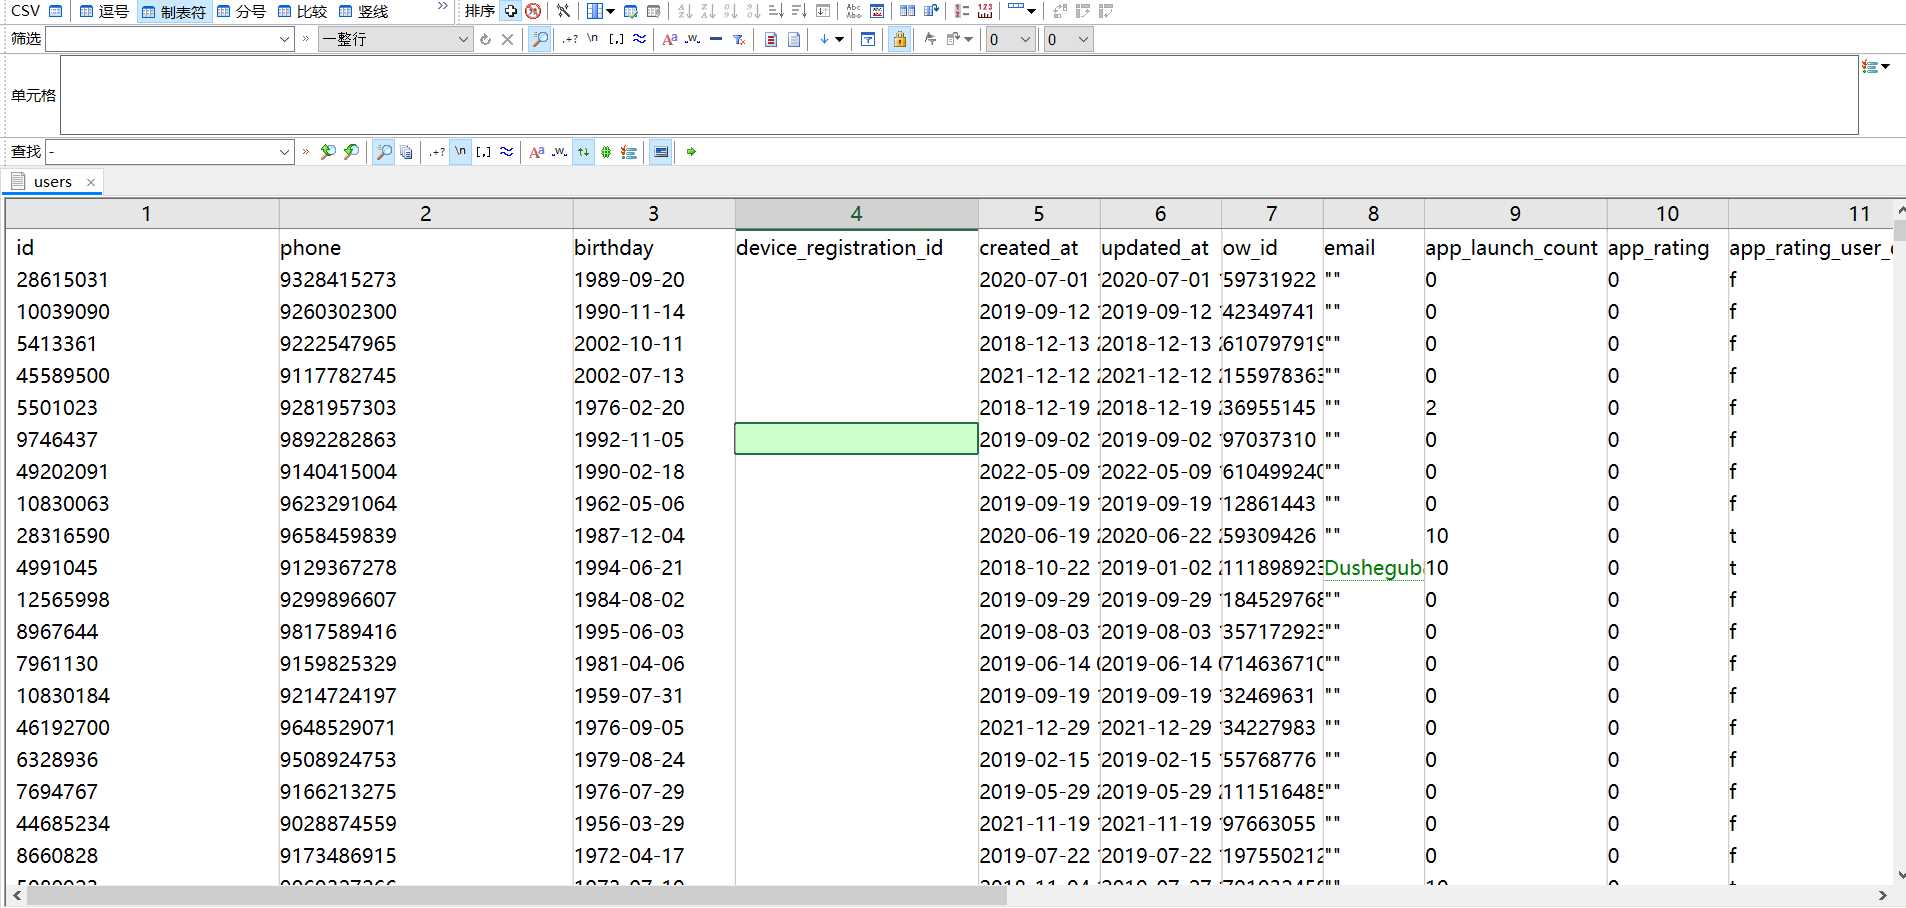The width and height of the screenshot is (1906, 908).
Task: Switch to comma (逗号) delimiter mode
Action: 103,11
